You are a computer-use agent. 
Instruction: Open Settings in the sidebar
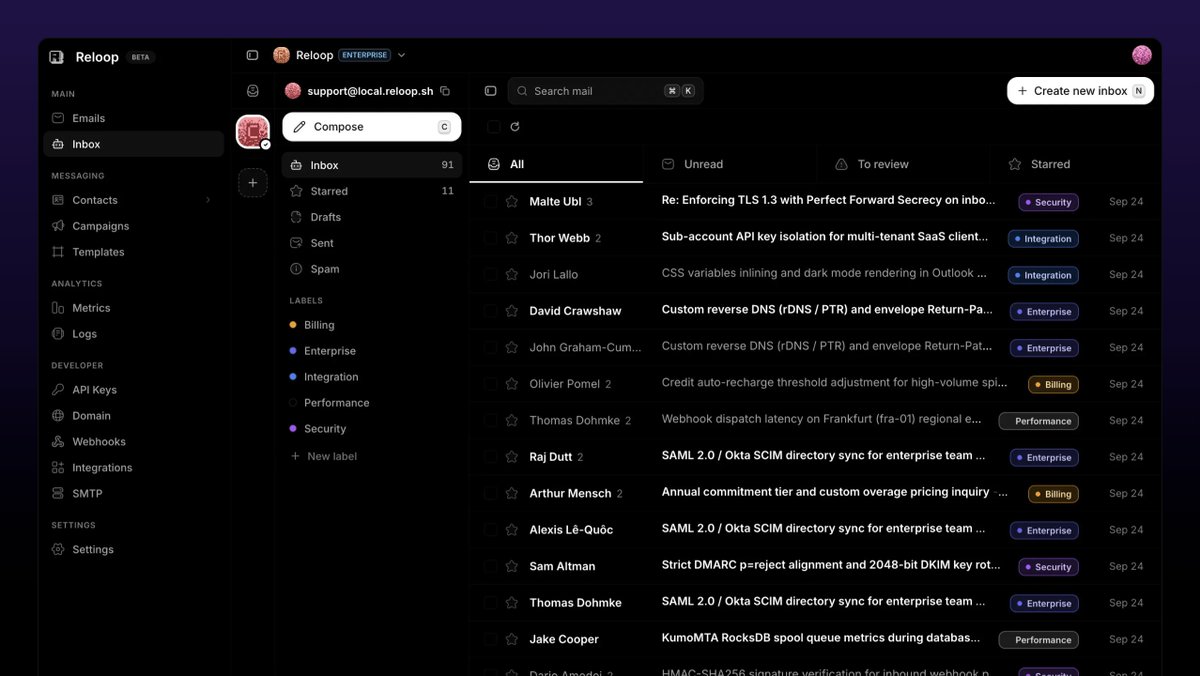[x=133, y=550]
